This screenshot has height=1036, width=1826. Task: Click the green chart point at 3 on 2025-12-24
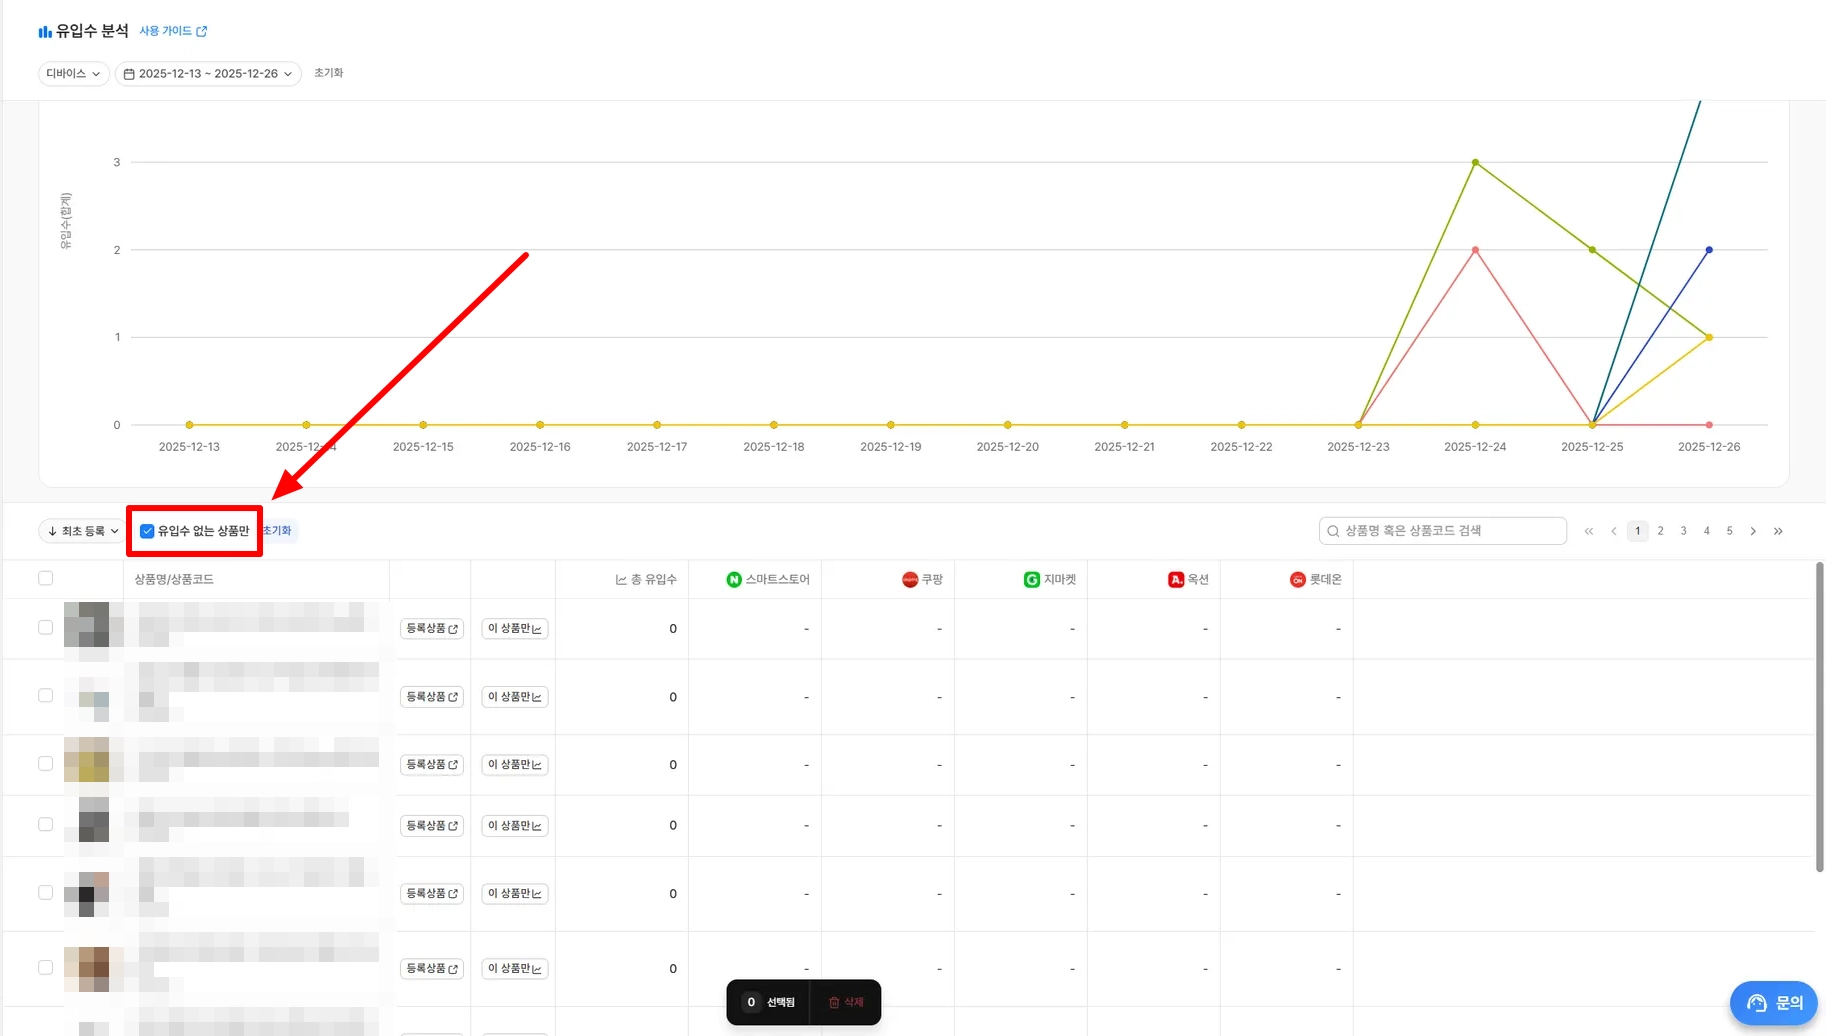1475,162
